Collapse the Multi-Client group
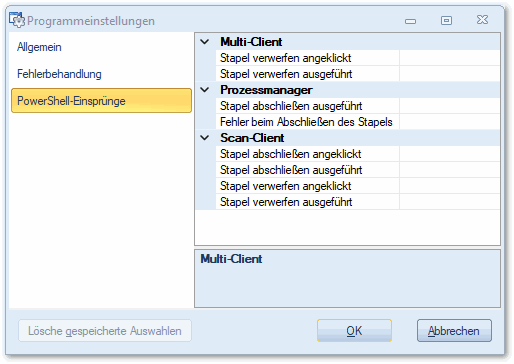 tap(205, 42)
